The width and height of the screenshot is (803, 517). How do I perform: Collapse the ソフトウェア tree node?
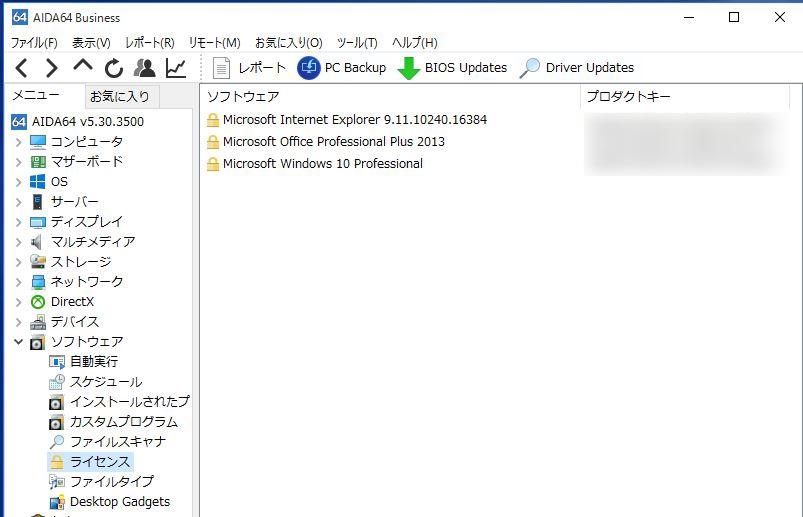(18, 341)
